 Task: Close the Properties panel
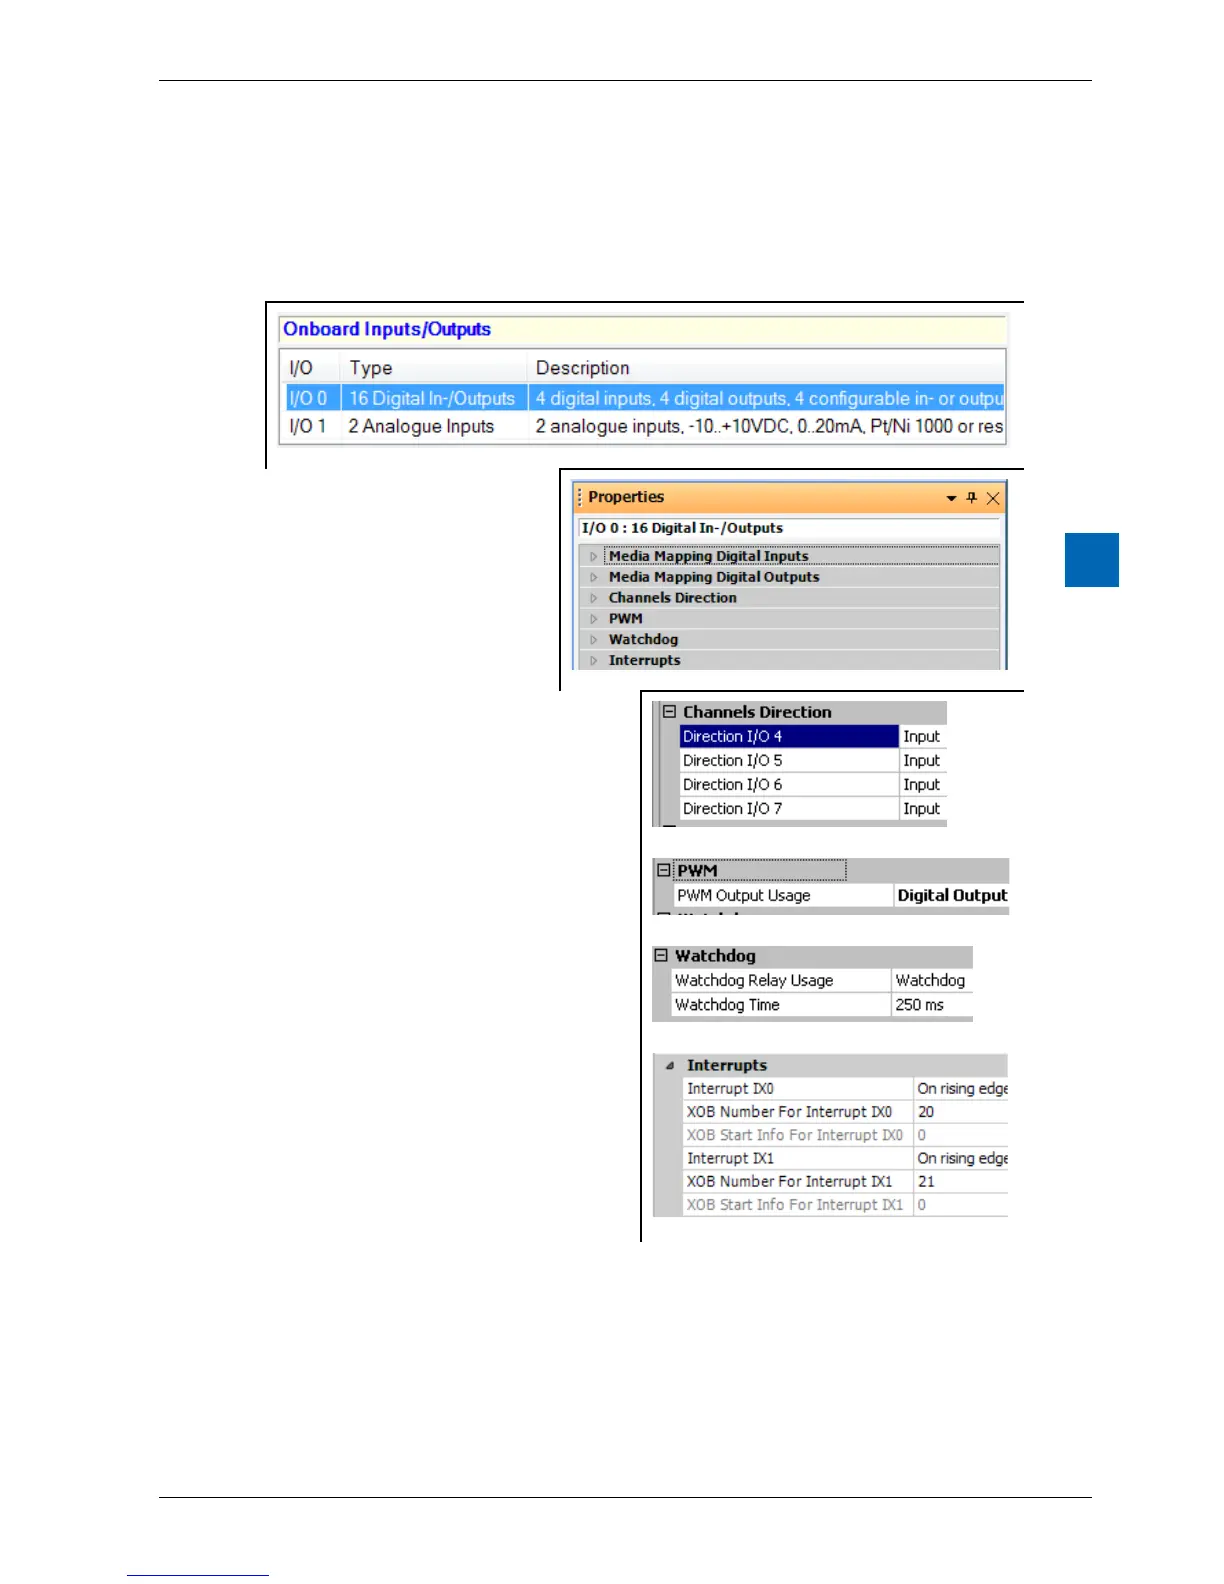tap(992, 498)
